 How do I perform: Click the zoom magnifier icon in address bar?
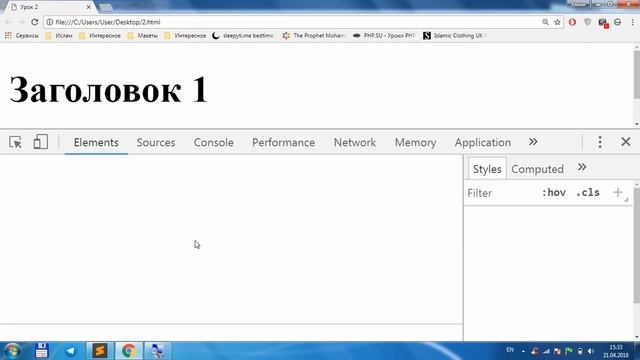pyautogui.click(x=545, y=22)
